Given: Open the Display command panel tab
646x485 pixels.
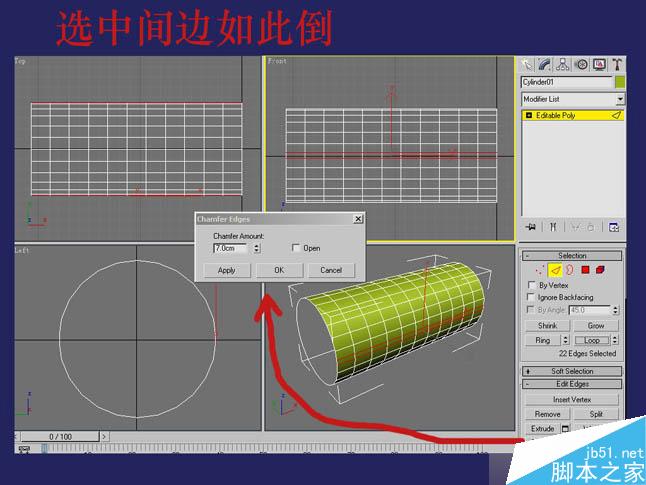Looking at the screenshot, I should 599,65.
